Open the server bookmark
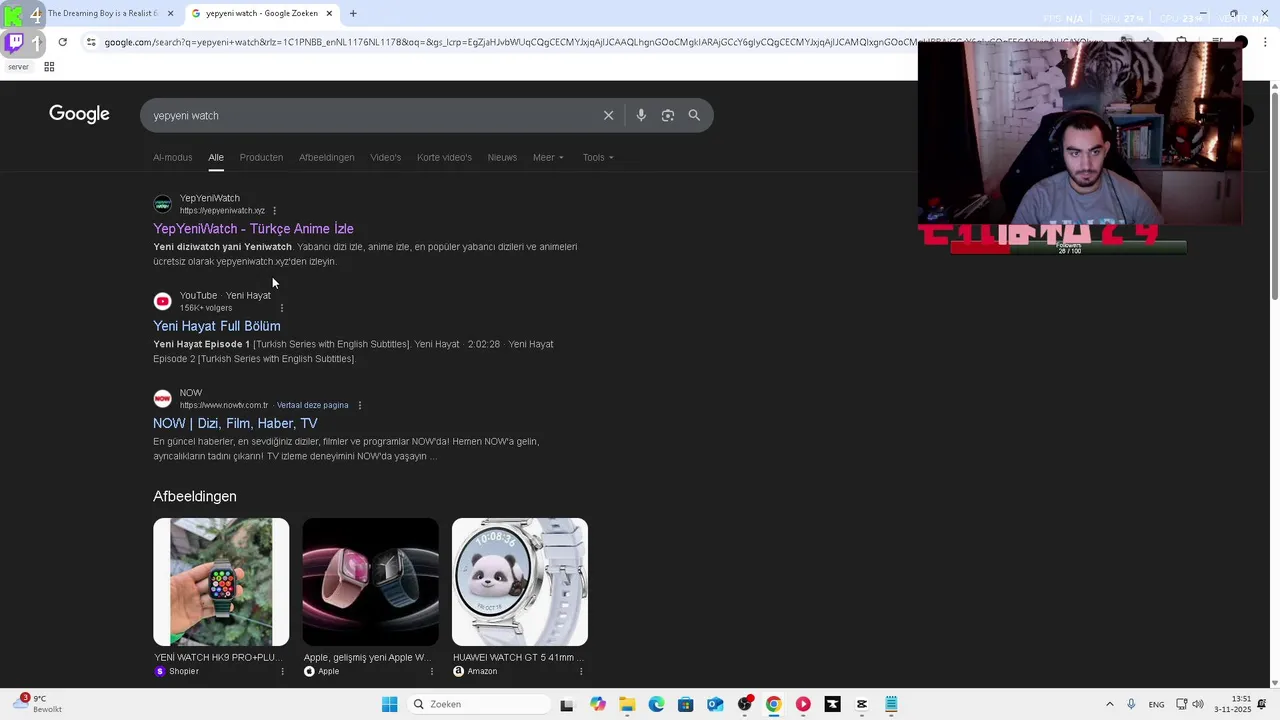The height and width of the screenshot is (720, 1280). (x=18, y=67)
